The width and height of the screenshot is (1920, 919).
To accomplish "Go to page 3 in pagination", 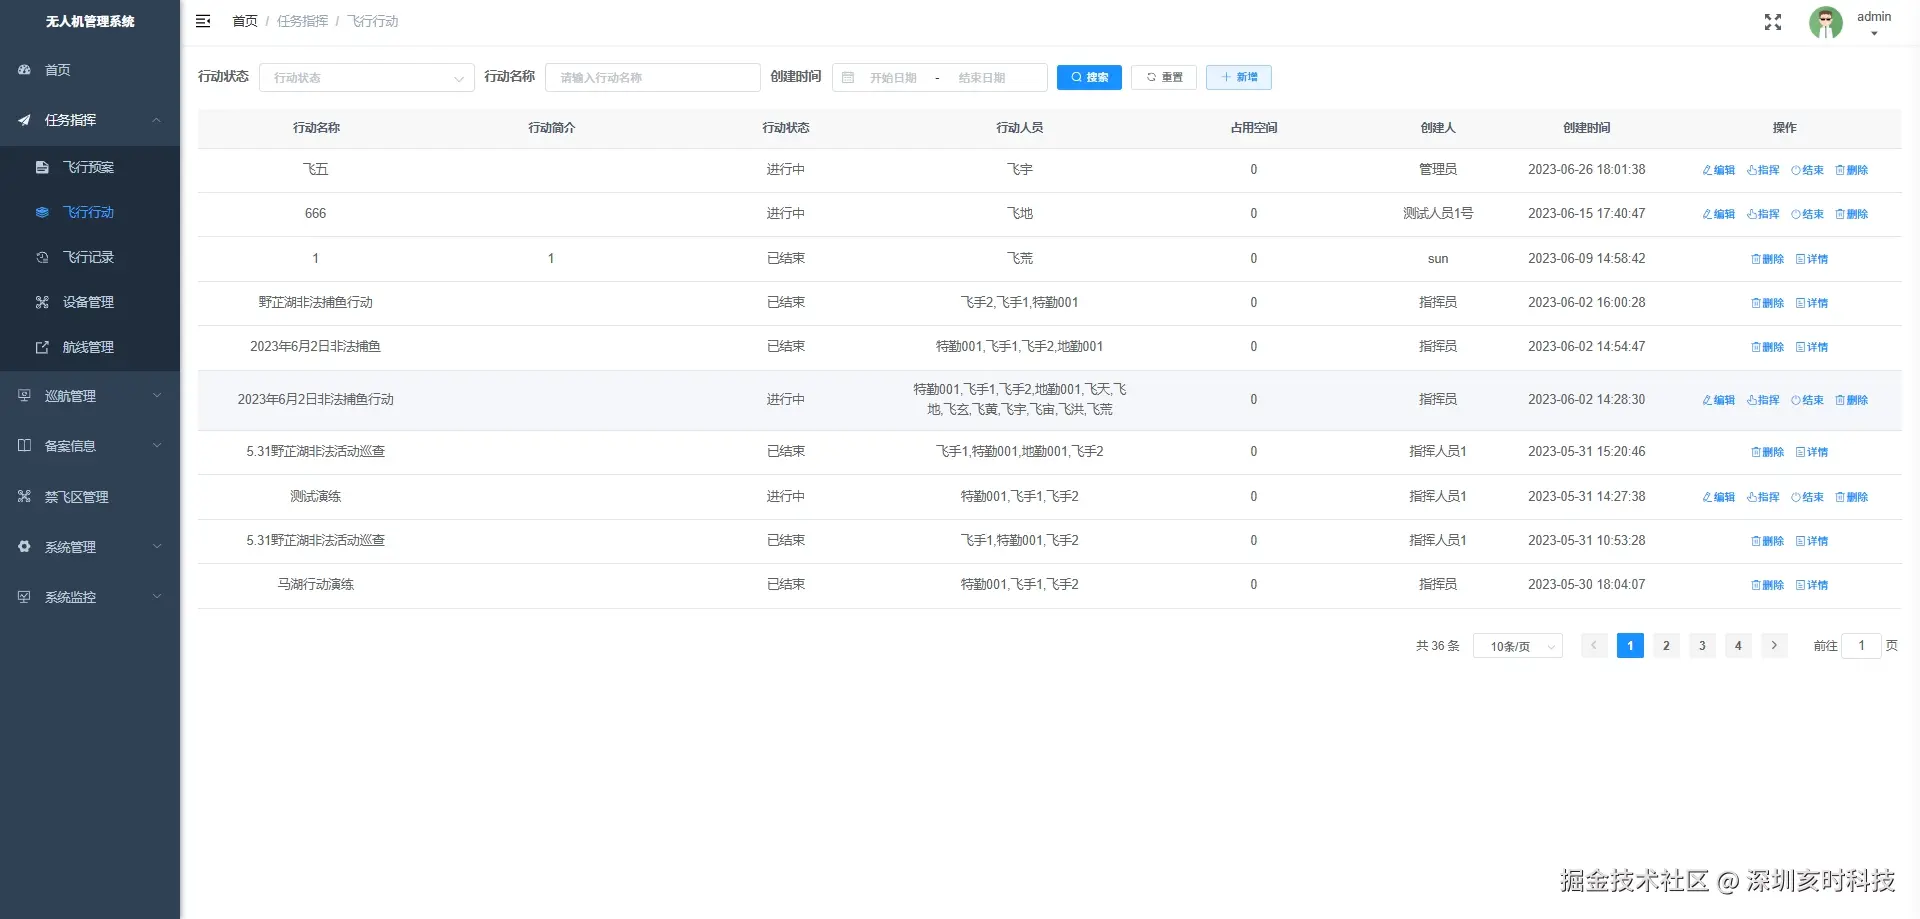I will point(1702,646).
